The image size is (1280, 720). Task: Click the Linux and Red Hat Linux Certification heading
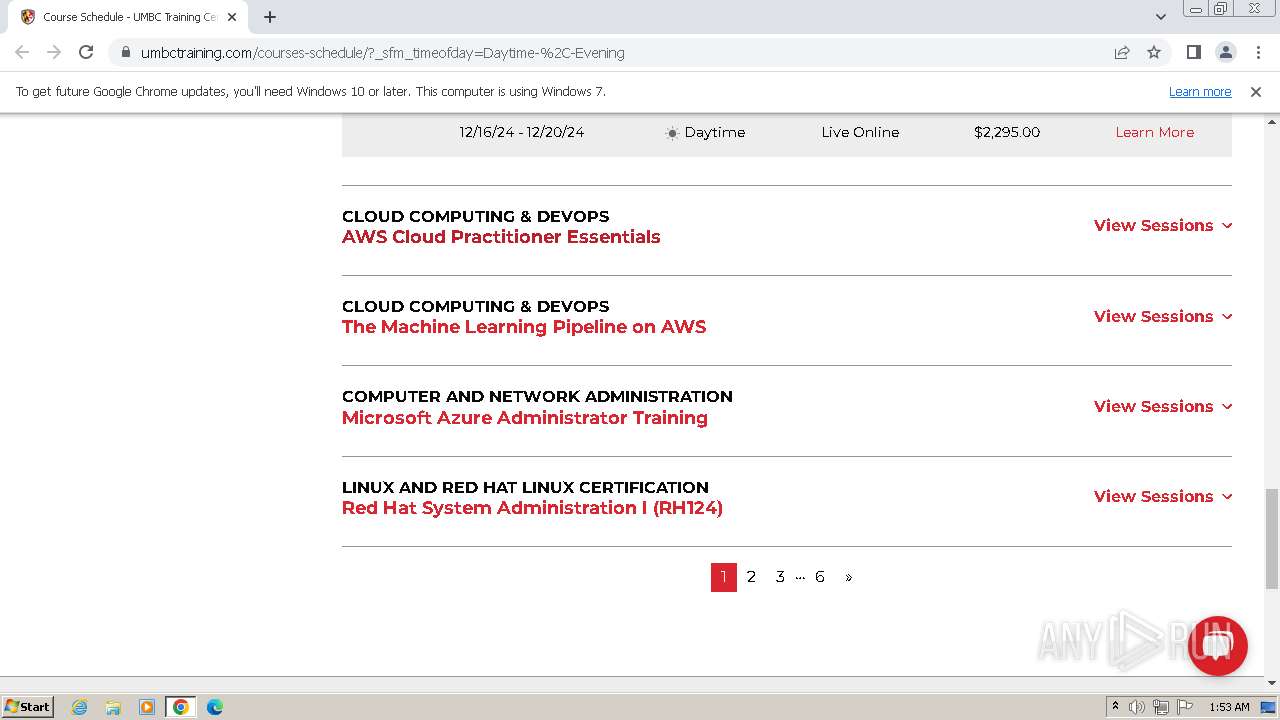[525, 487]
